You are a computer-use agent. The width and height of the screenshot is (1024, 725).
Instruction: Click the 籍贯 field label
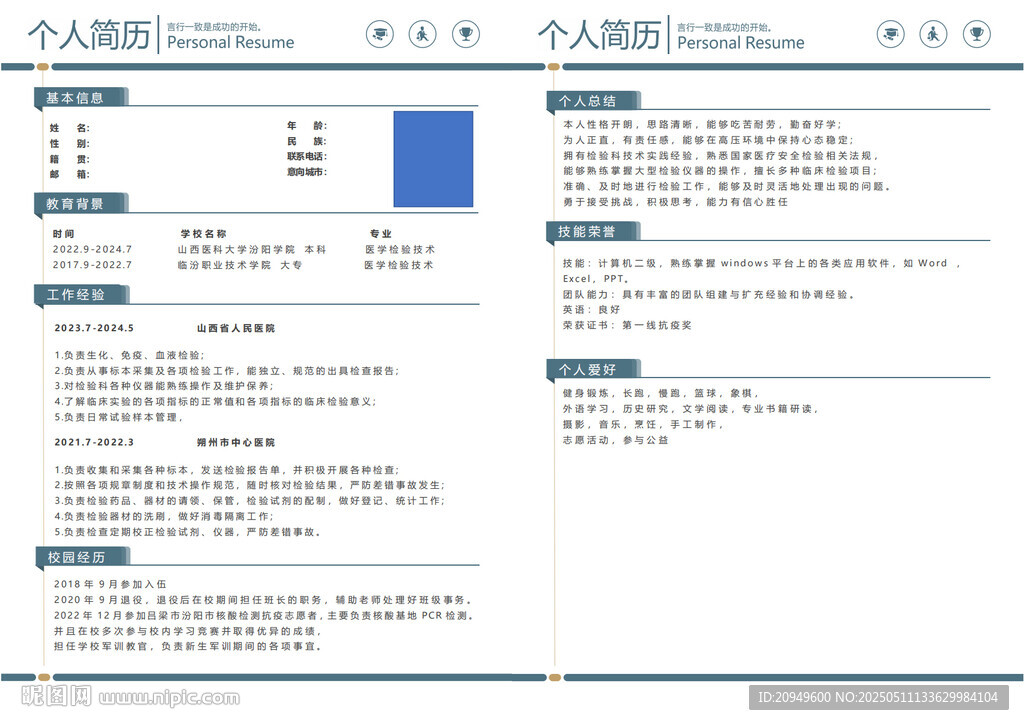[x=70, y=159]
